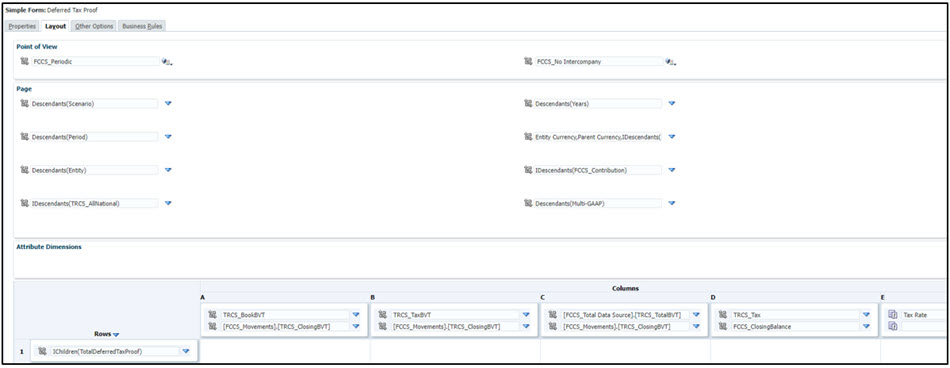Viewport: 950px width, 368px height.
Task: Open member selector for Descendants(Scenario)
Action: click(x=24, y=104)
